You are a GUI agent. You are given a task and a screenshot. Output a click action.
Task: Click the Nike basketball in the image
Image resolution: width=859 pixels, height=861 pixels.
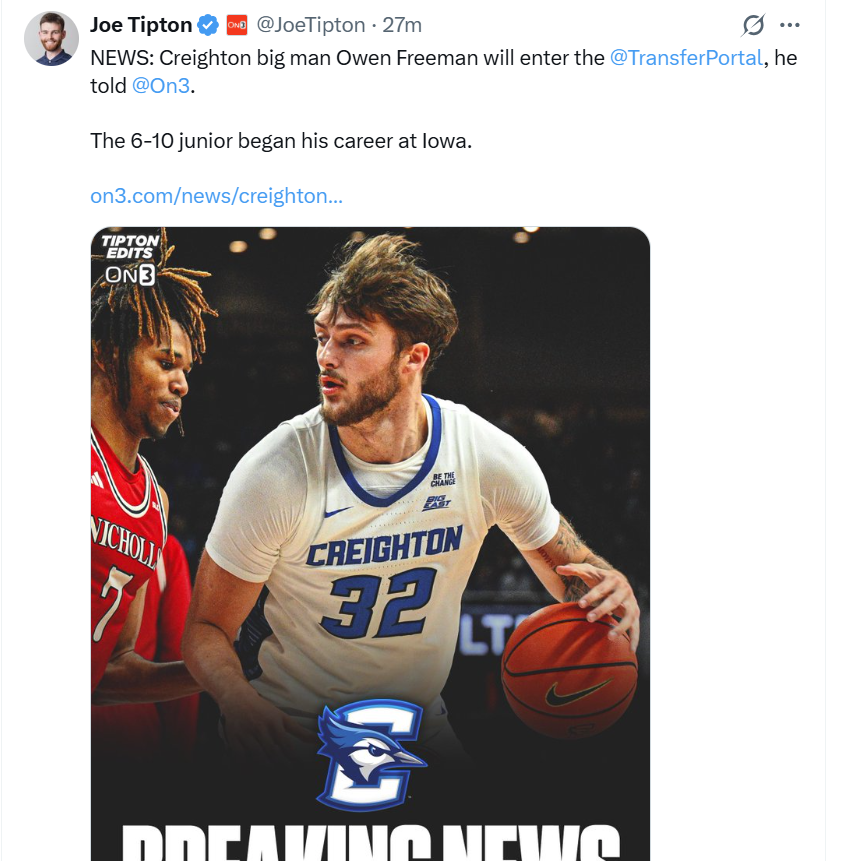pos(569,670)
